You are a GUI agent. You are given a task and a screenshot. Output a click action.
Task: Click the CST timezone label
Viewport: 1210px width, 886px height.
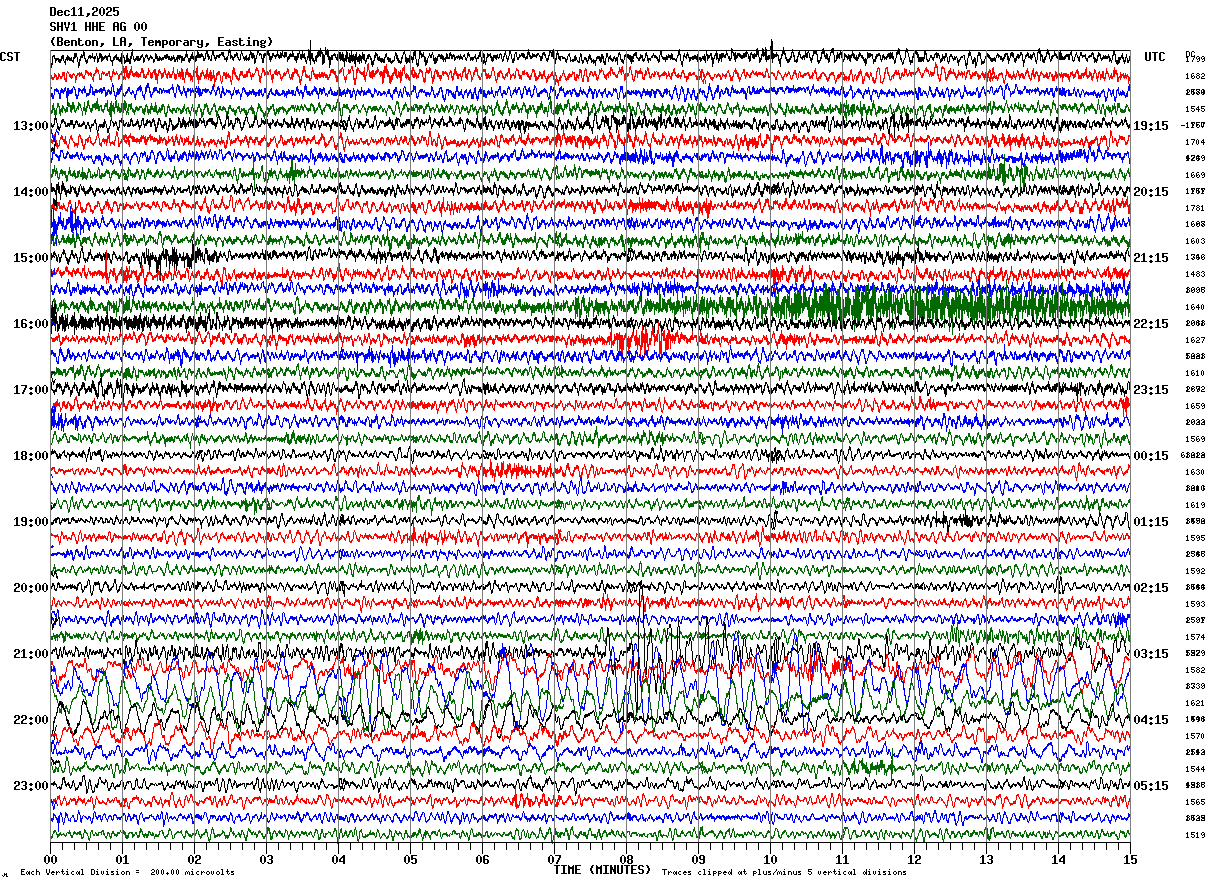coord(10,57)
